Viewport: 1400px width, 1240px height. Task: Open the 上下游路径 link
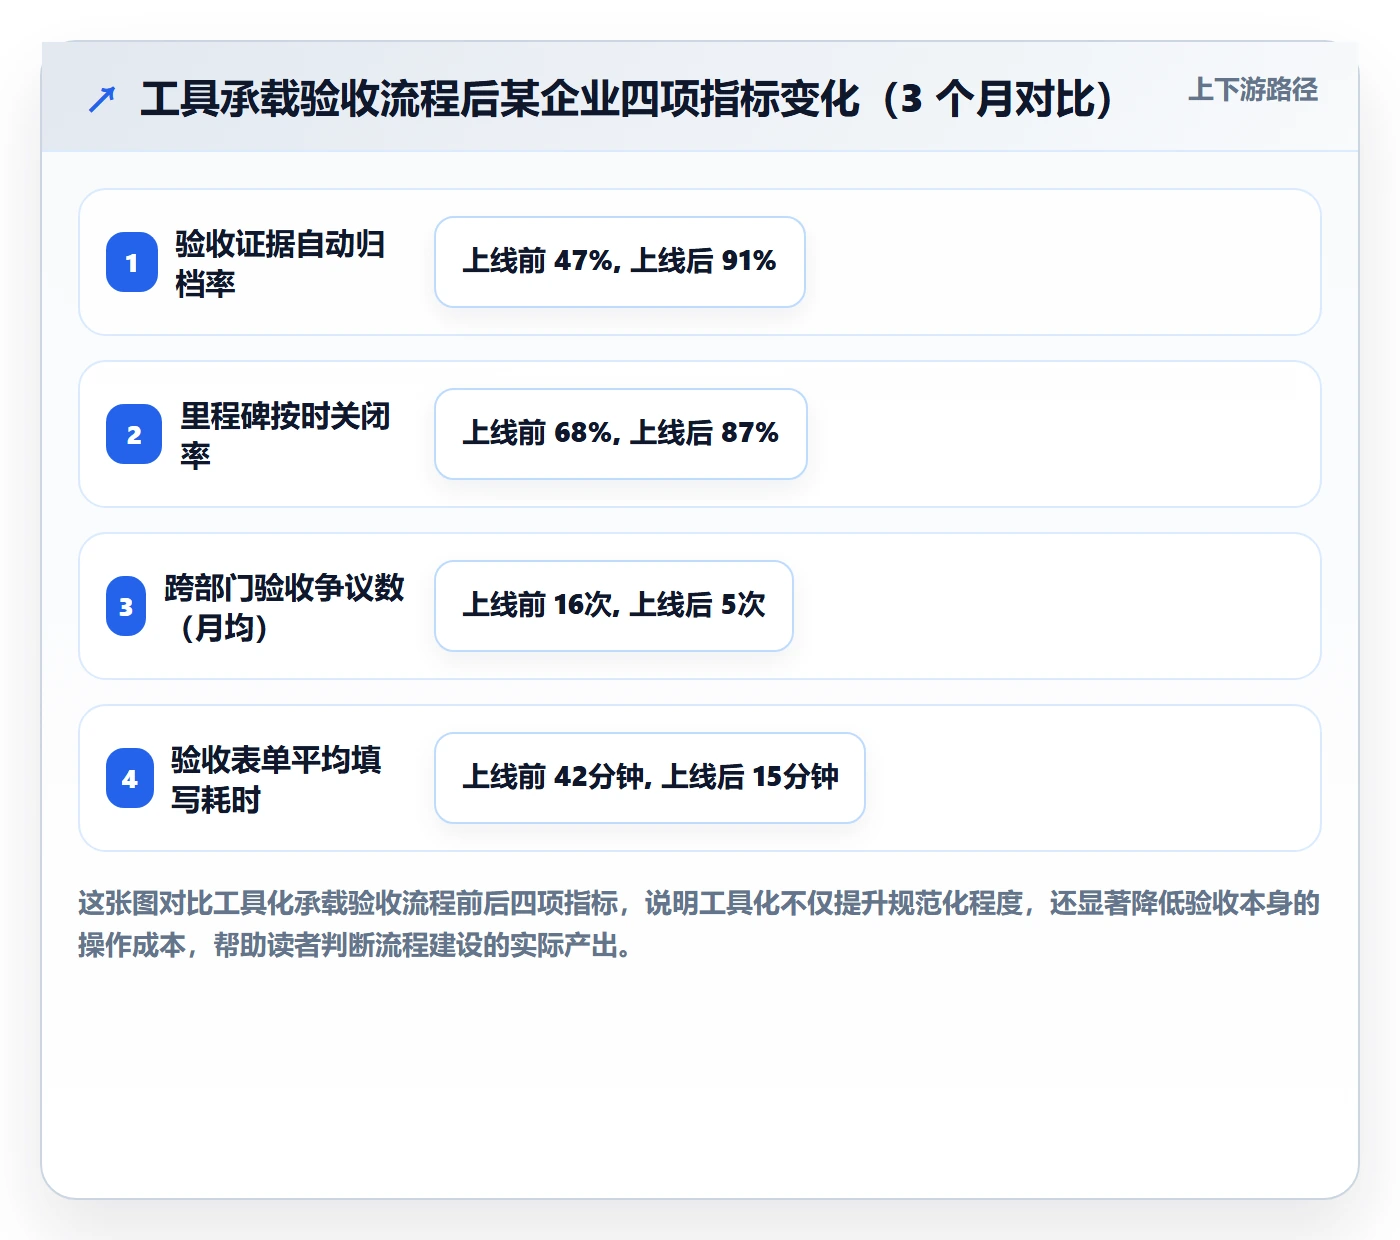(1253, 90)
